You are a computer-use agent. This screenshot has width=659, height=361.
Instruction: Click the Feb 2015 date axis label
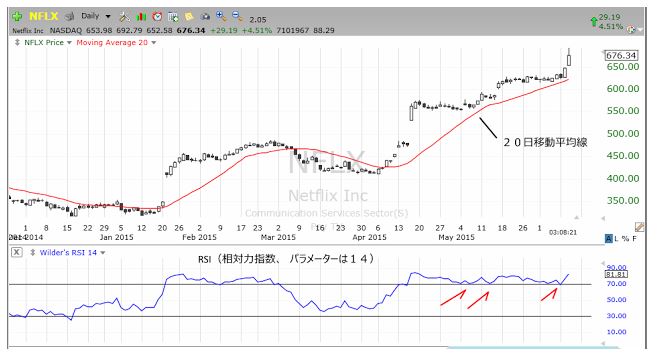pos(199,237)
